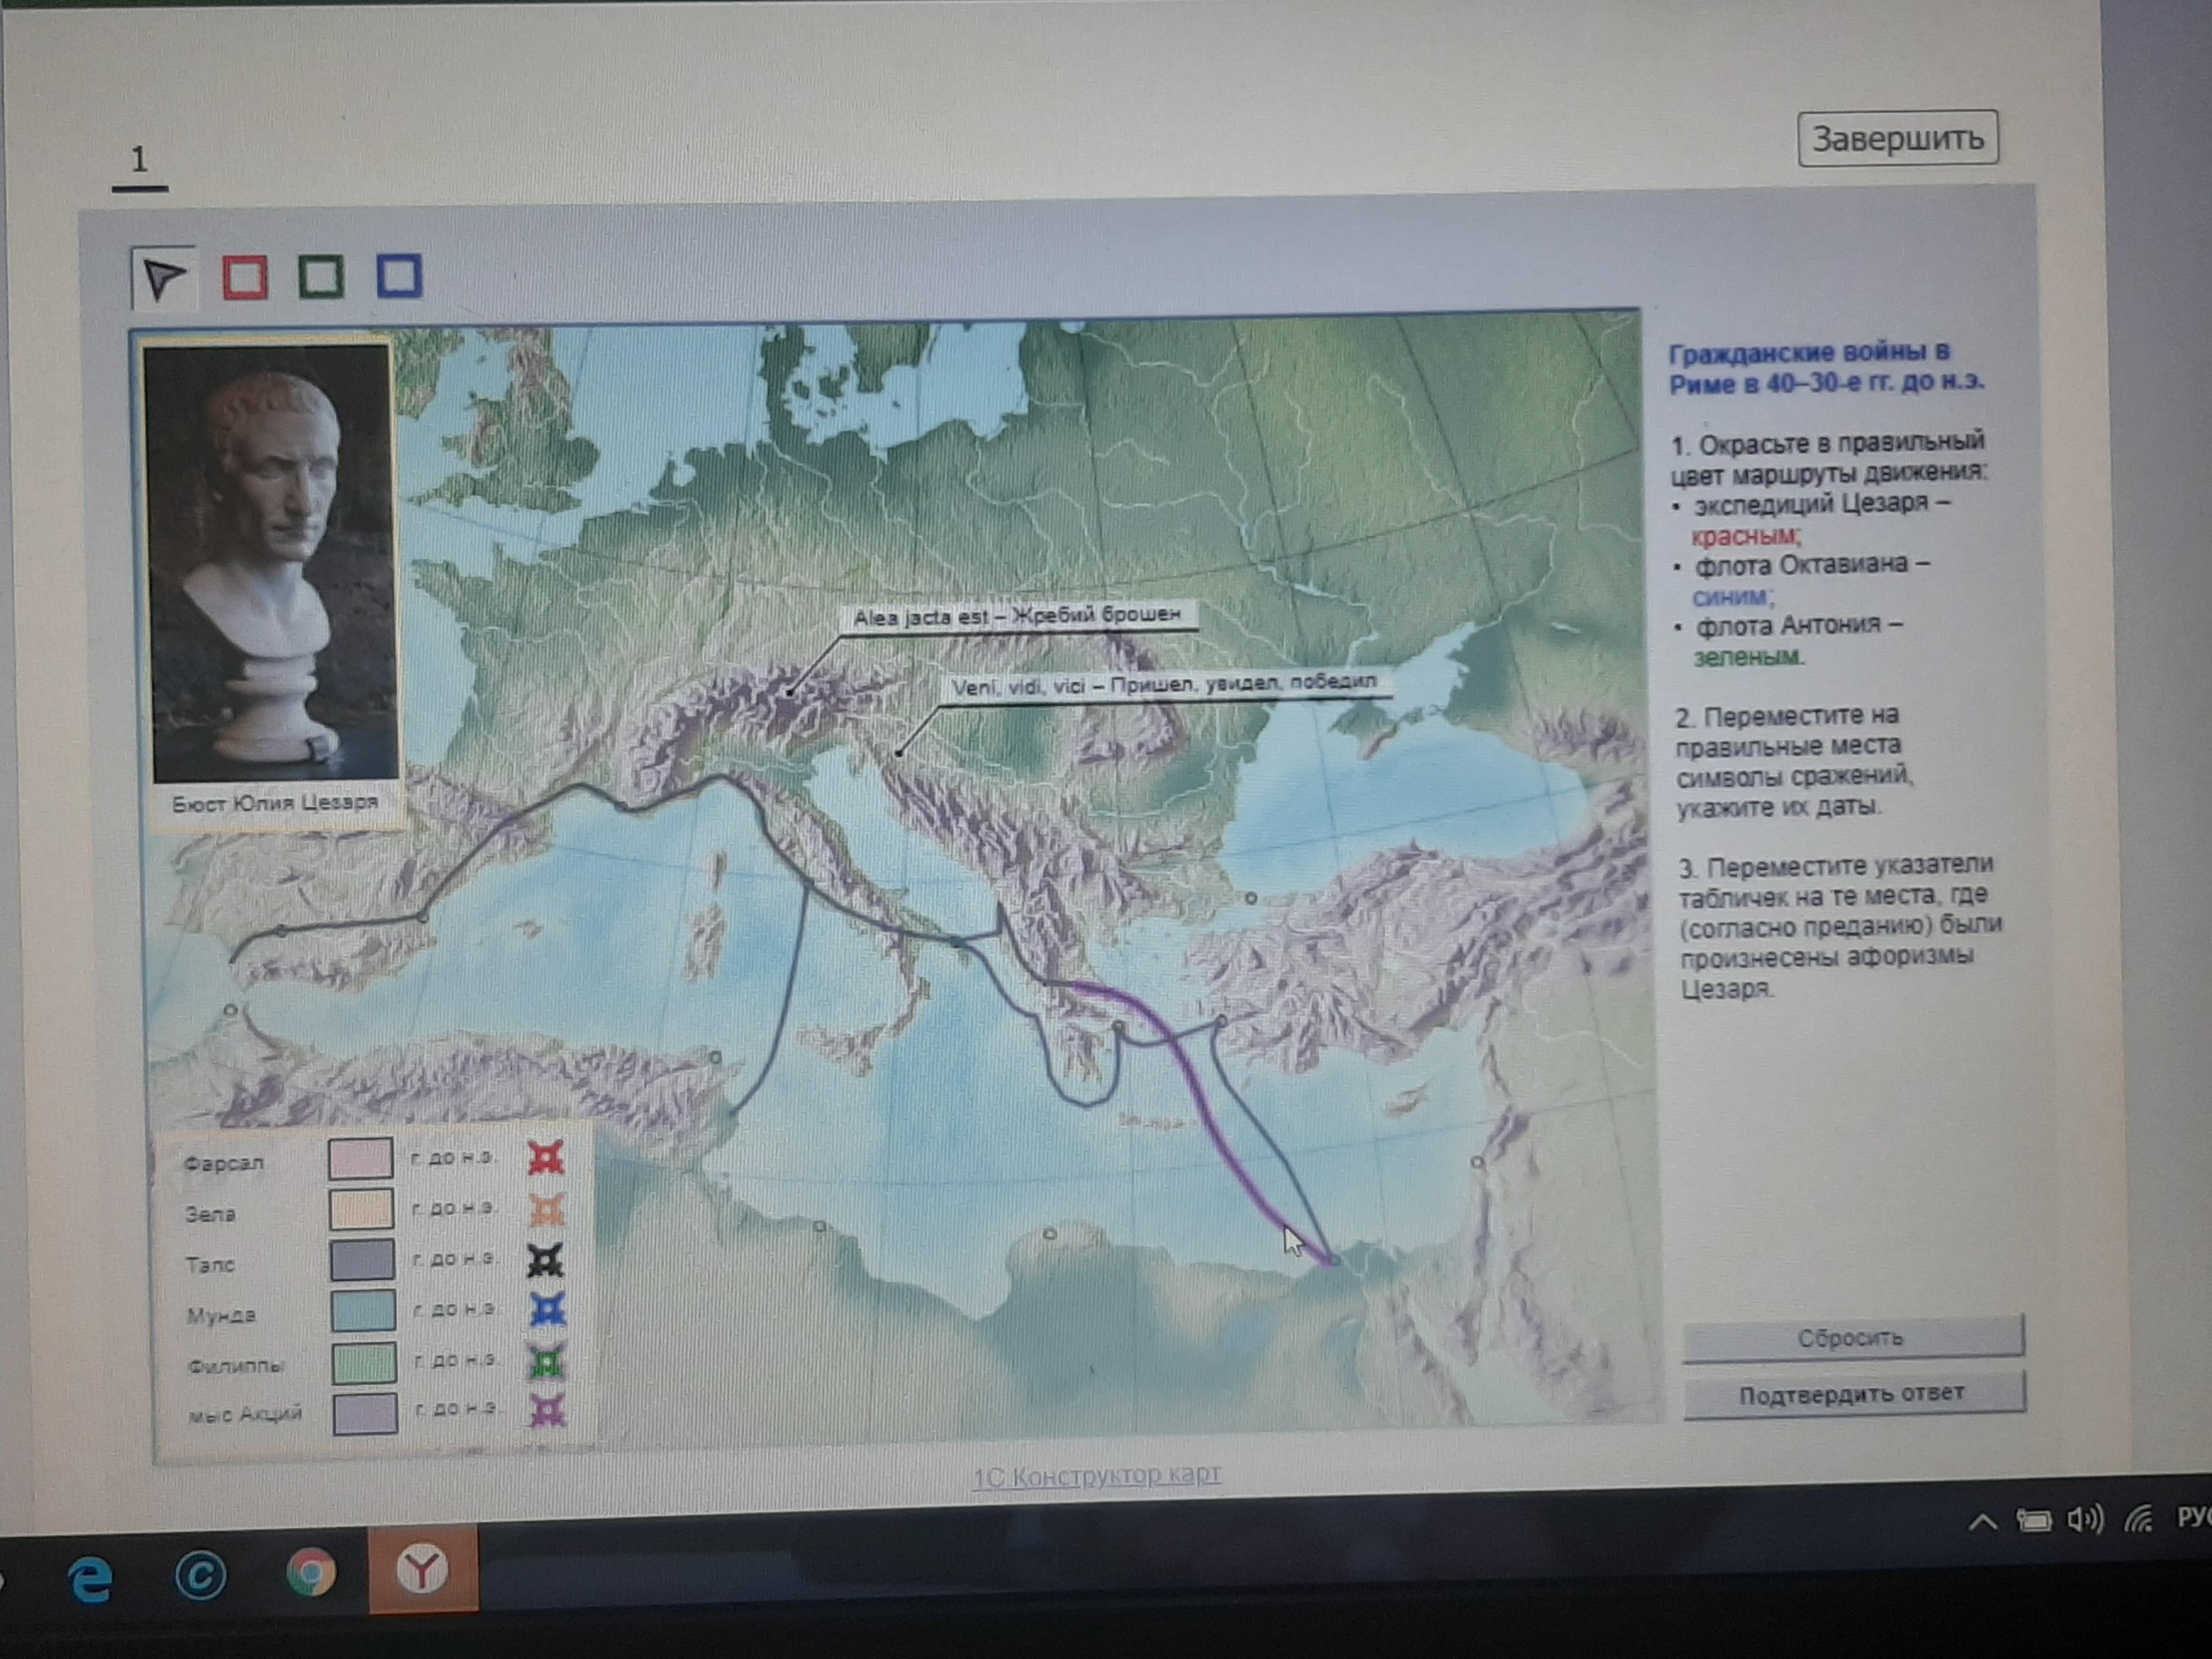Pick the purple Actium battle symbol
2212x1659 pixels.
pos(547,1411)
